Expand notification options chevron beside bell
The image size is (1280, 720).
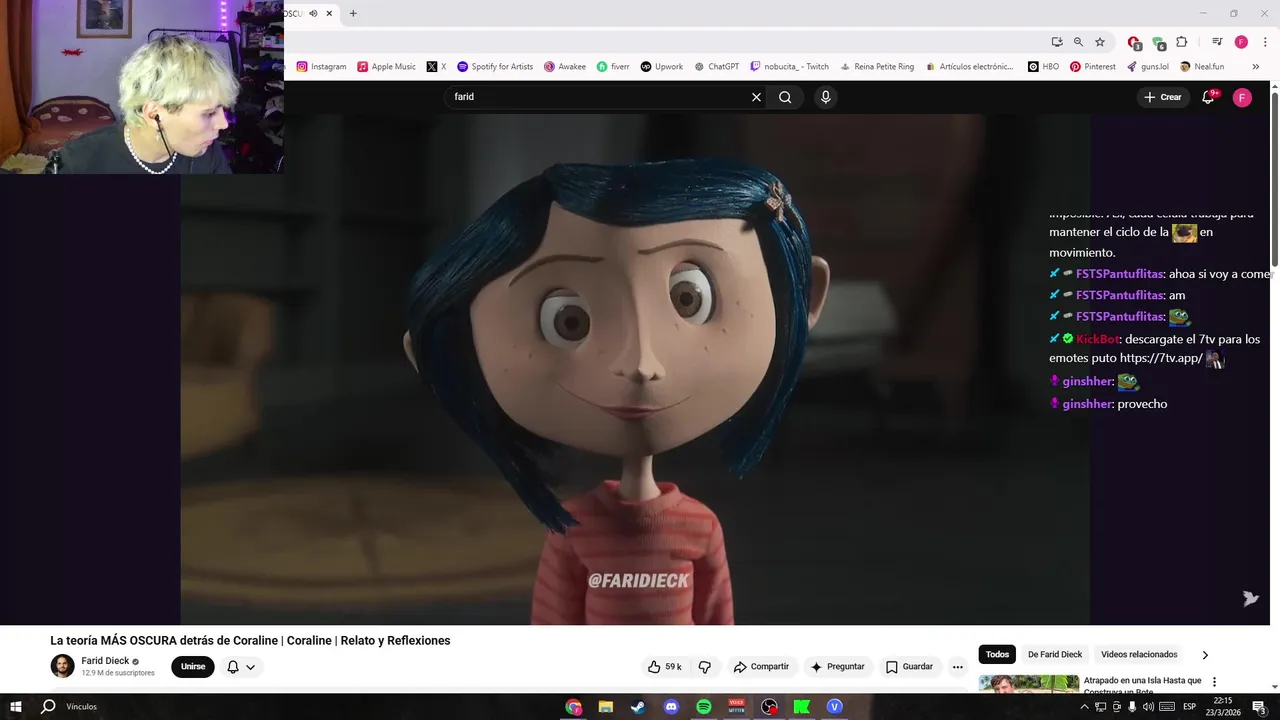tap(250, 667)
